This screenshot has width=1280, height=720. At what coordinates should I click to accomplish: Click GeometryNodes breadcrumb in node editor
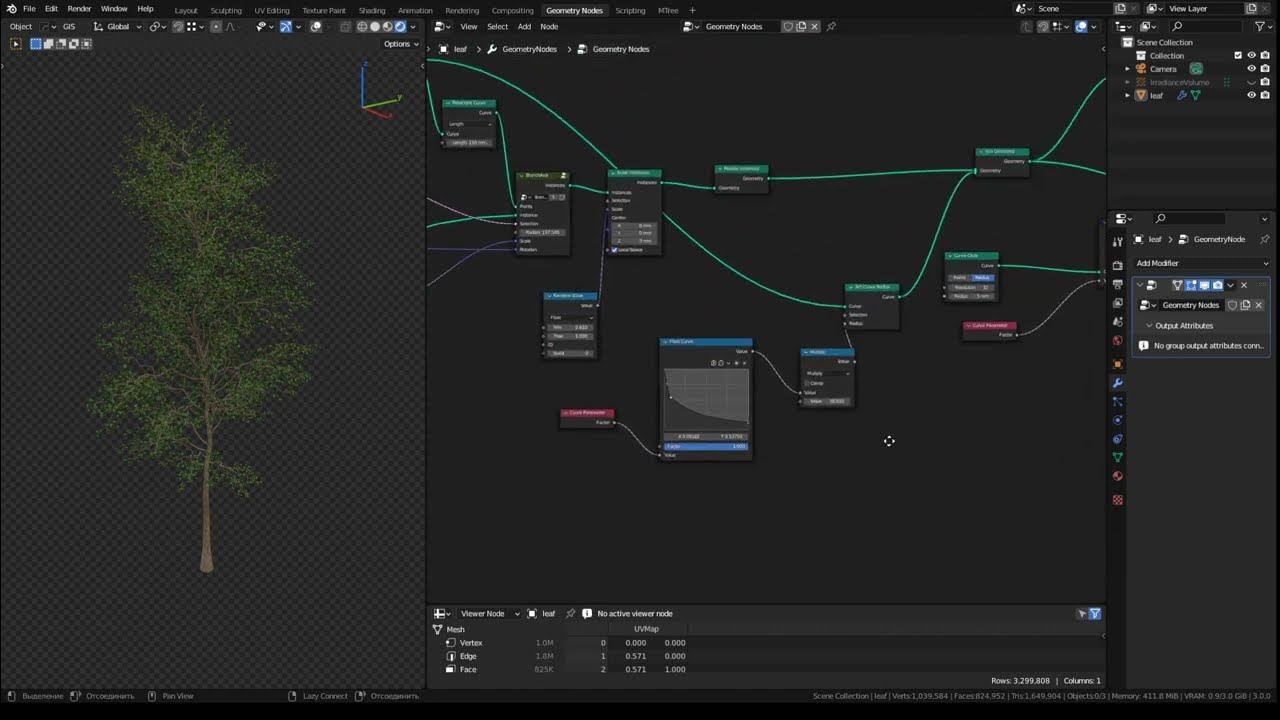point(529,49)
